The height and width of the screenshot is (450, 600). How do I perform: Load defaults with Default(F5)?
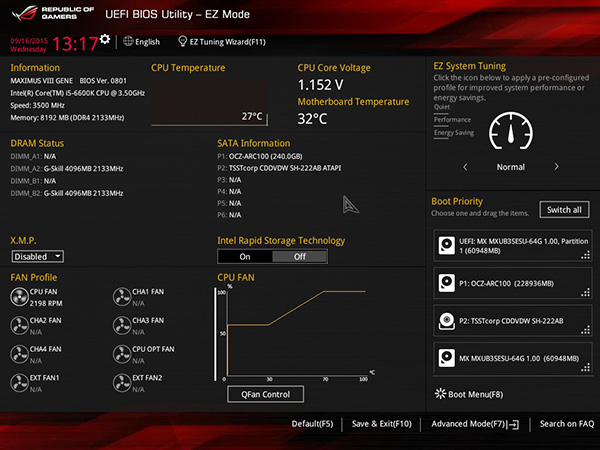coord(312,424)
